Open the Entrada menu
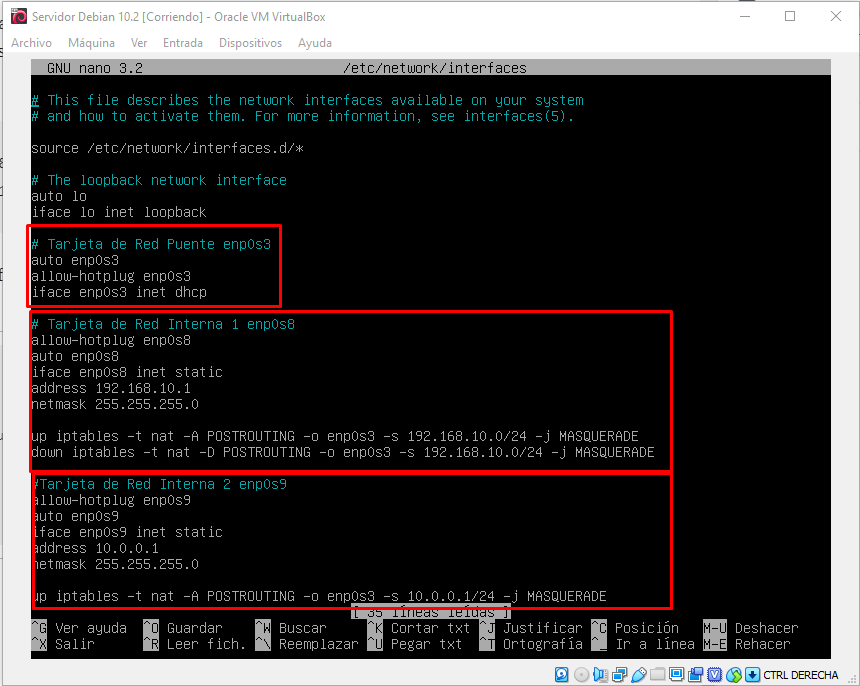 (x=182, y=43)
